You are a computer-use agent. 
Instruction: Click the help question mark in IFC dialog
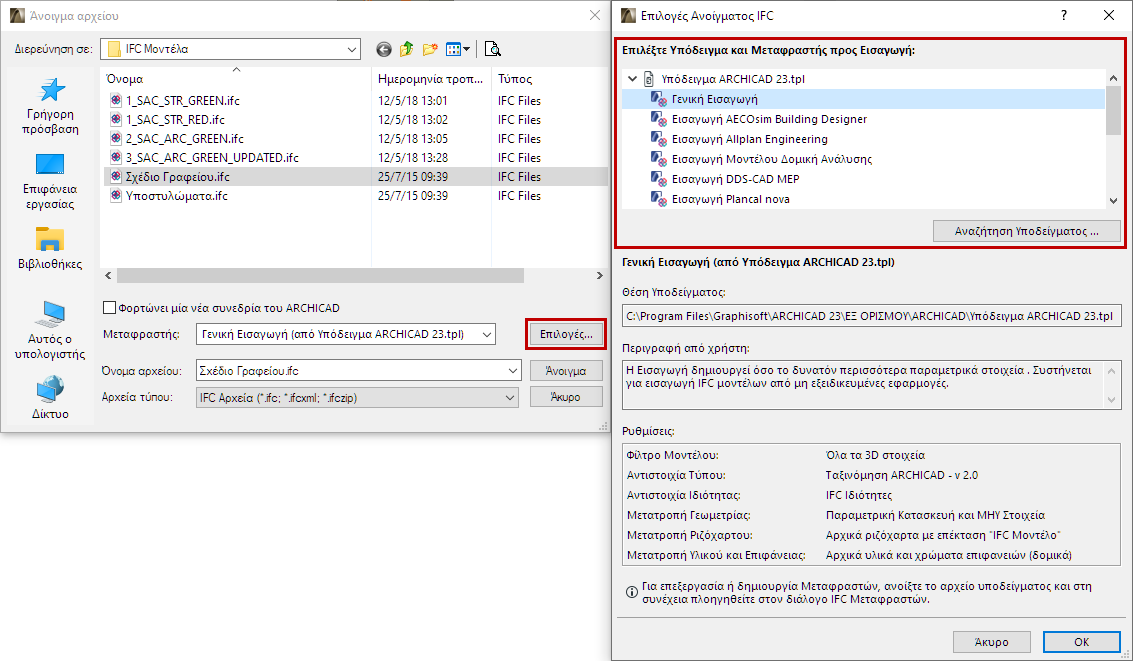coord(1064,16)
